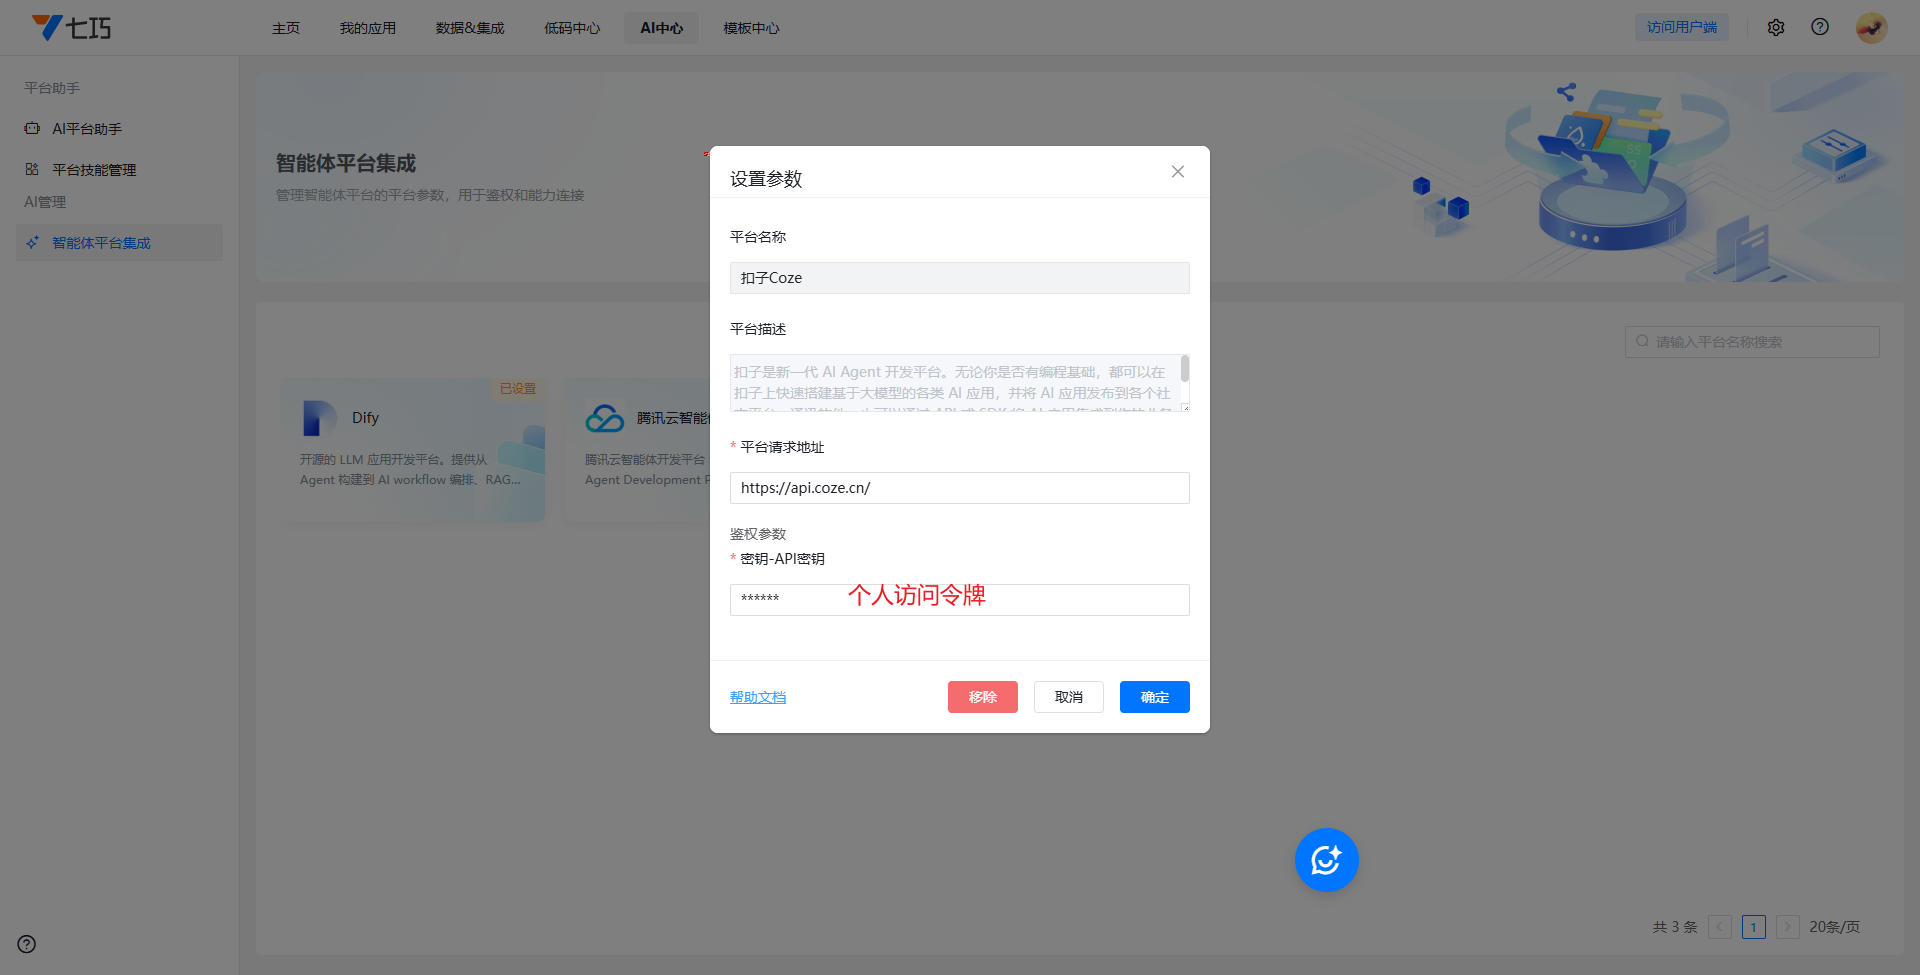Image resolution: width=1920 pixels, height=975 pixels.
Task: Click the 七巧 logo
Action: click(x=72, y=28)
